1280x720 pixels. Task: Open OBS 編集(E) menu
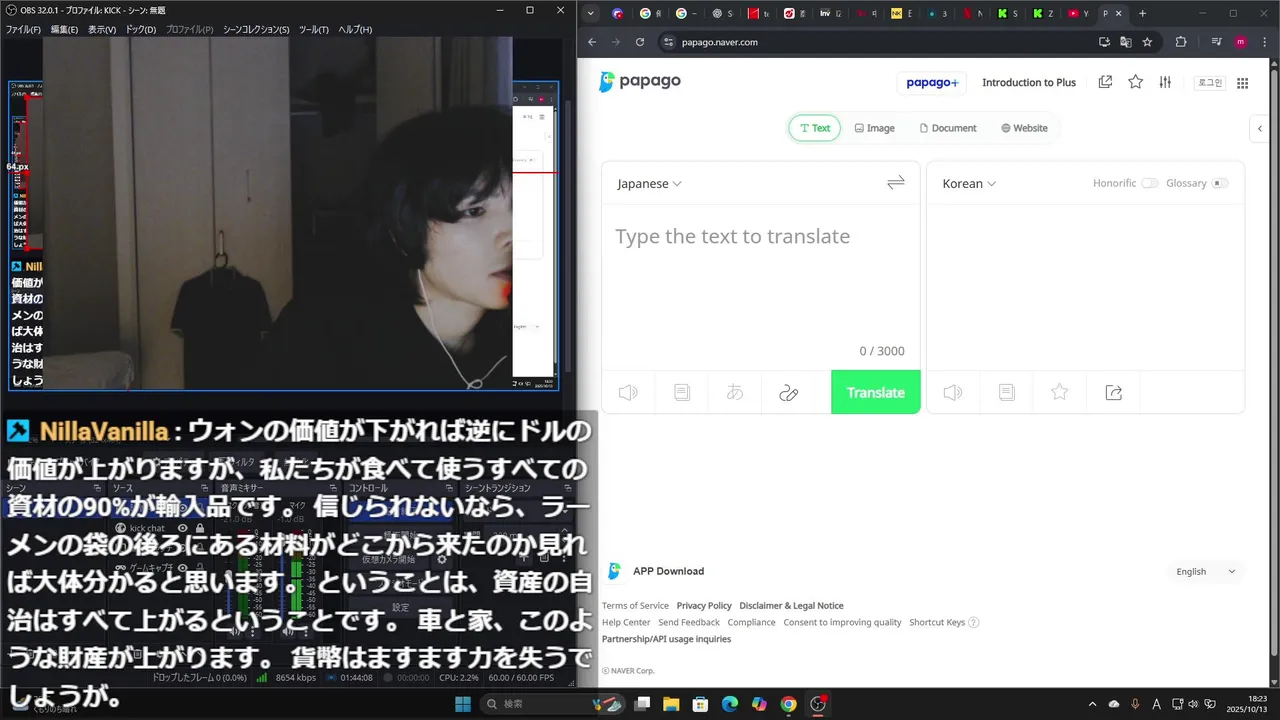[x=64, y=29]
